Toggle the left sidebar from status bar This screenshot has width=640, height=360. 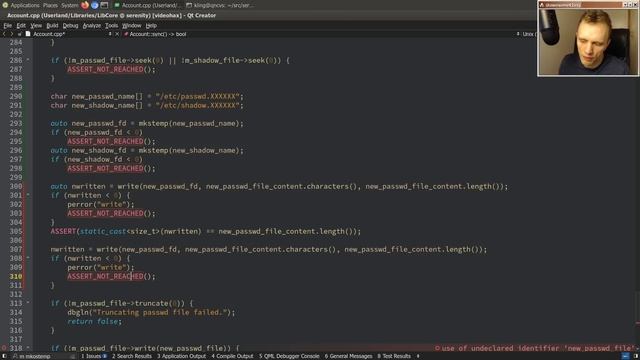point(4,356)
